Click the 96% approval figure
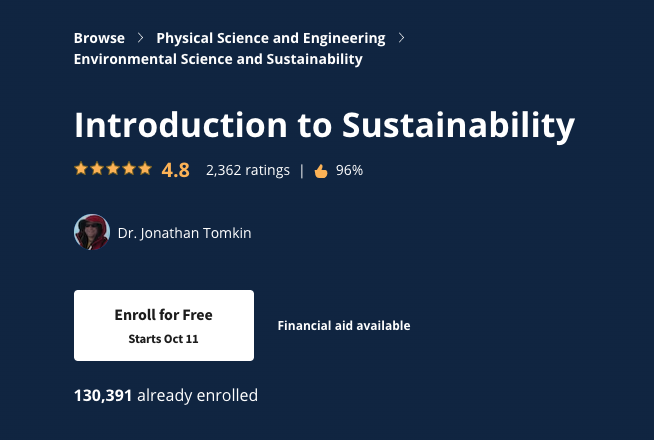Image resolution: width=654 pixels, height=440 pixels. [x=349, y=170]
